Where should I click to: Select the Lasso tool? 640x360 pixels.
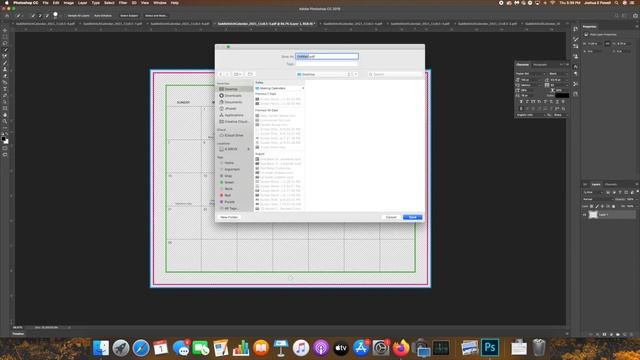pos(5,43)
